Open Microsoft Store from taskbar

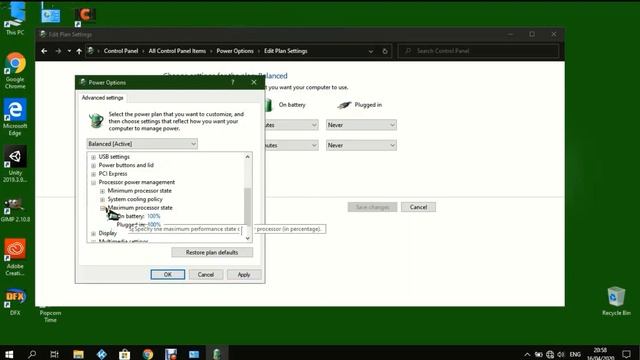click(x=124, y=354)
